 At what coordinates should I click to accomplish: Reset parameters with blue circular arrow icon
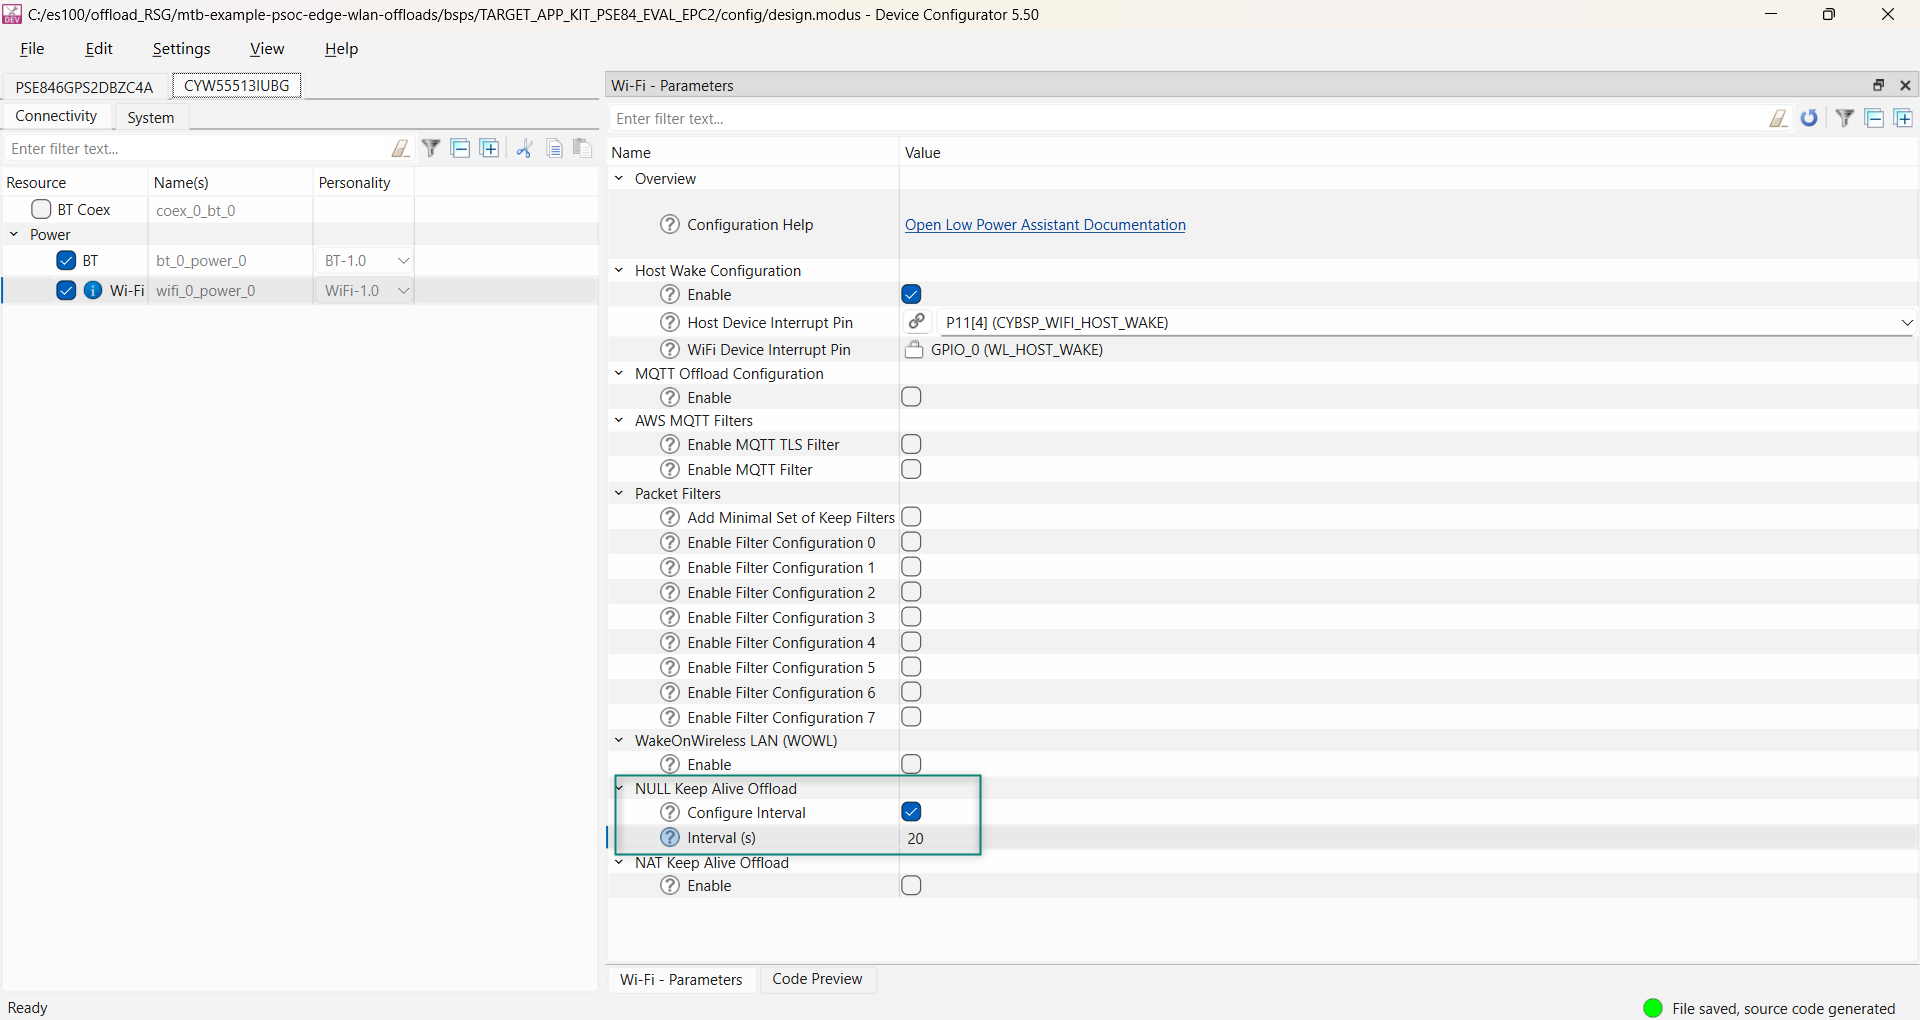tap(1809, 119)
